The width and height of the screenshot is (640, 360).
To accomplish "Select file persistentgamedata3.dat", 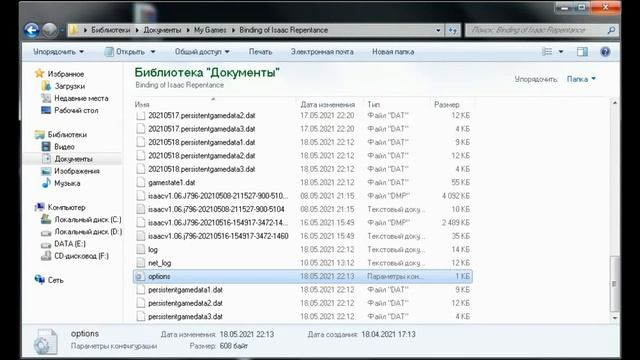I will [x=302, y=316].
